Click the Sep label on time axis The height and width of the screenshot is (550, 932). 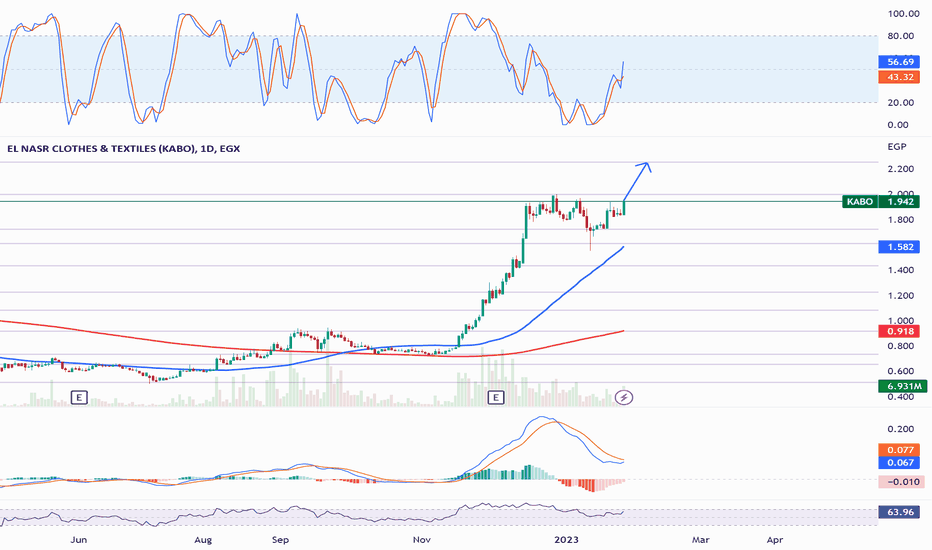(281, 540)
